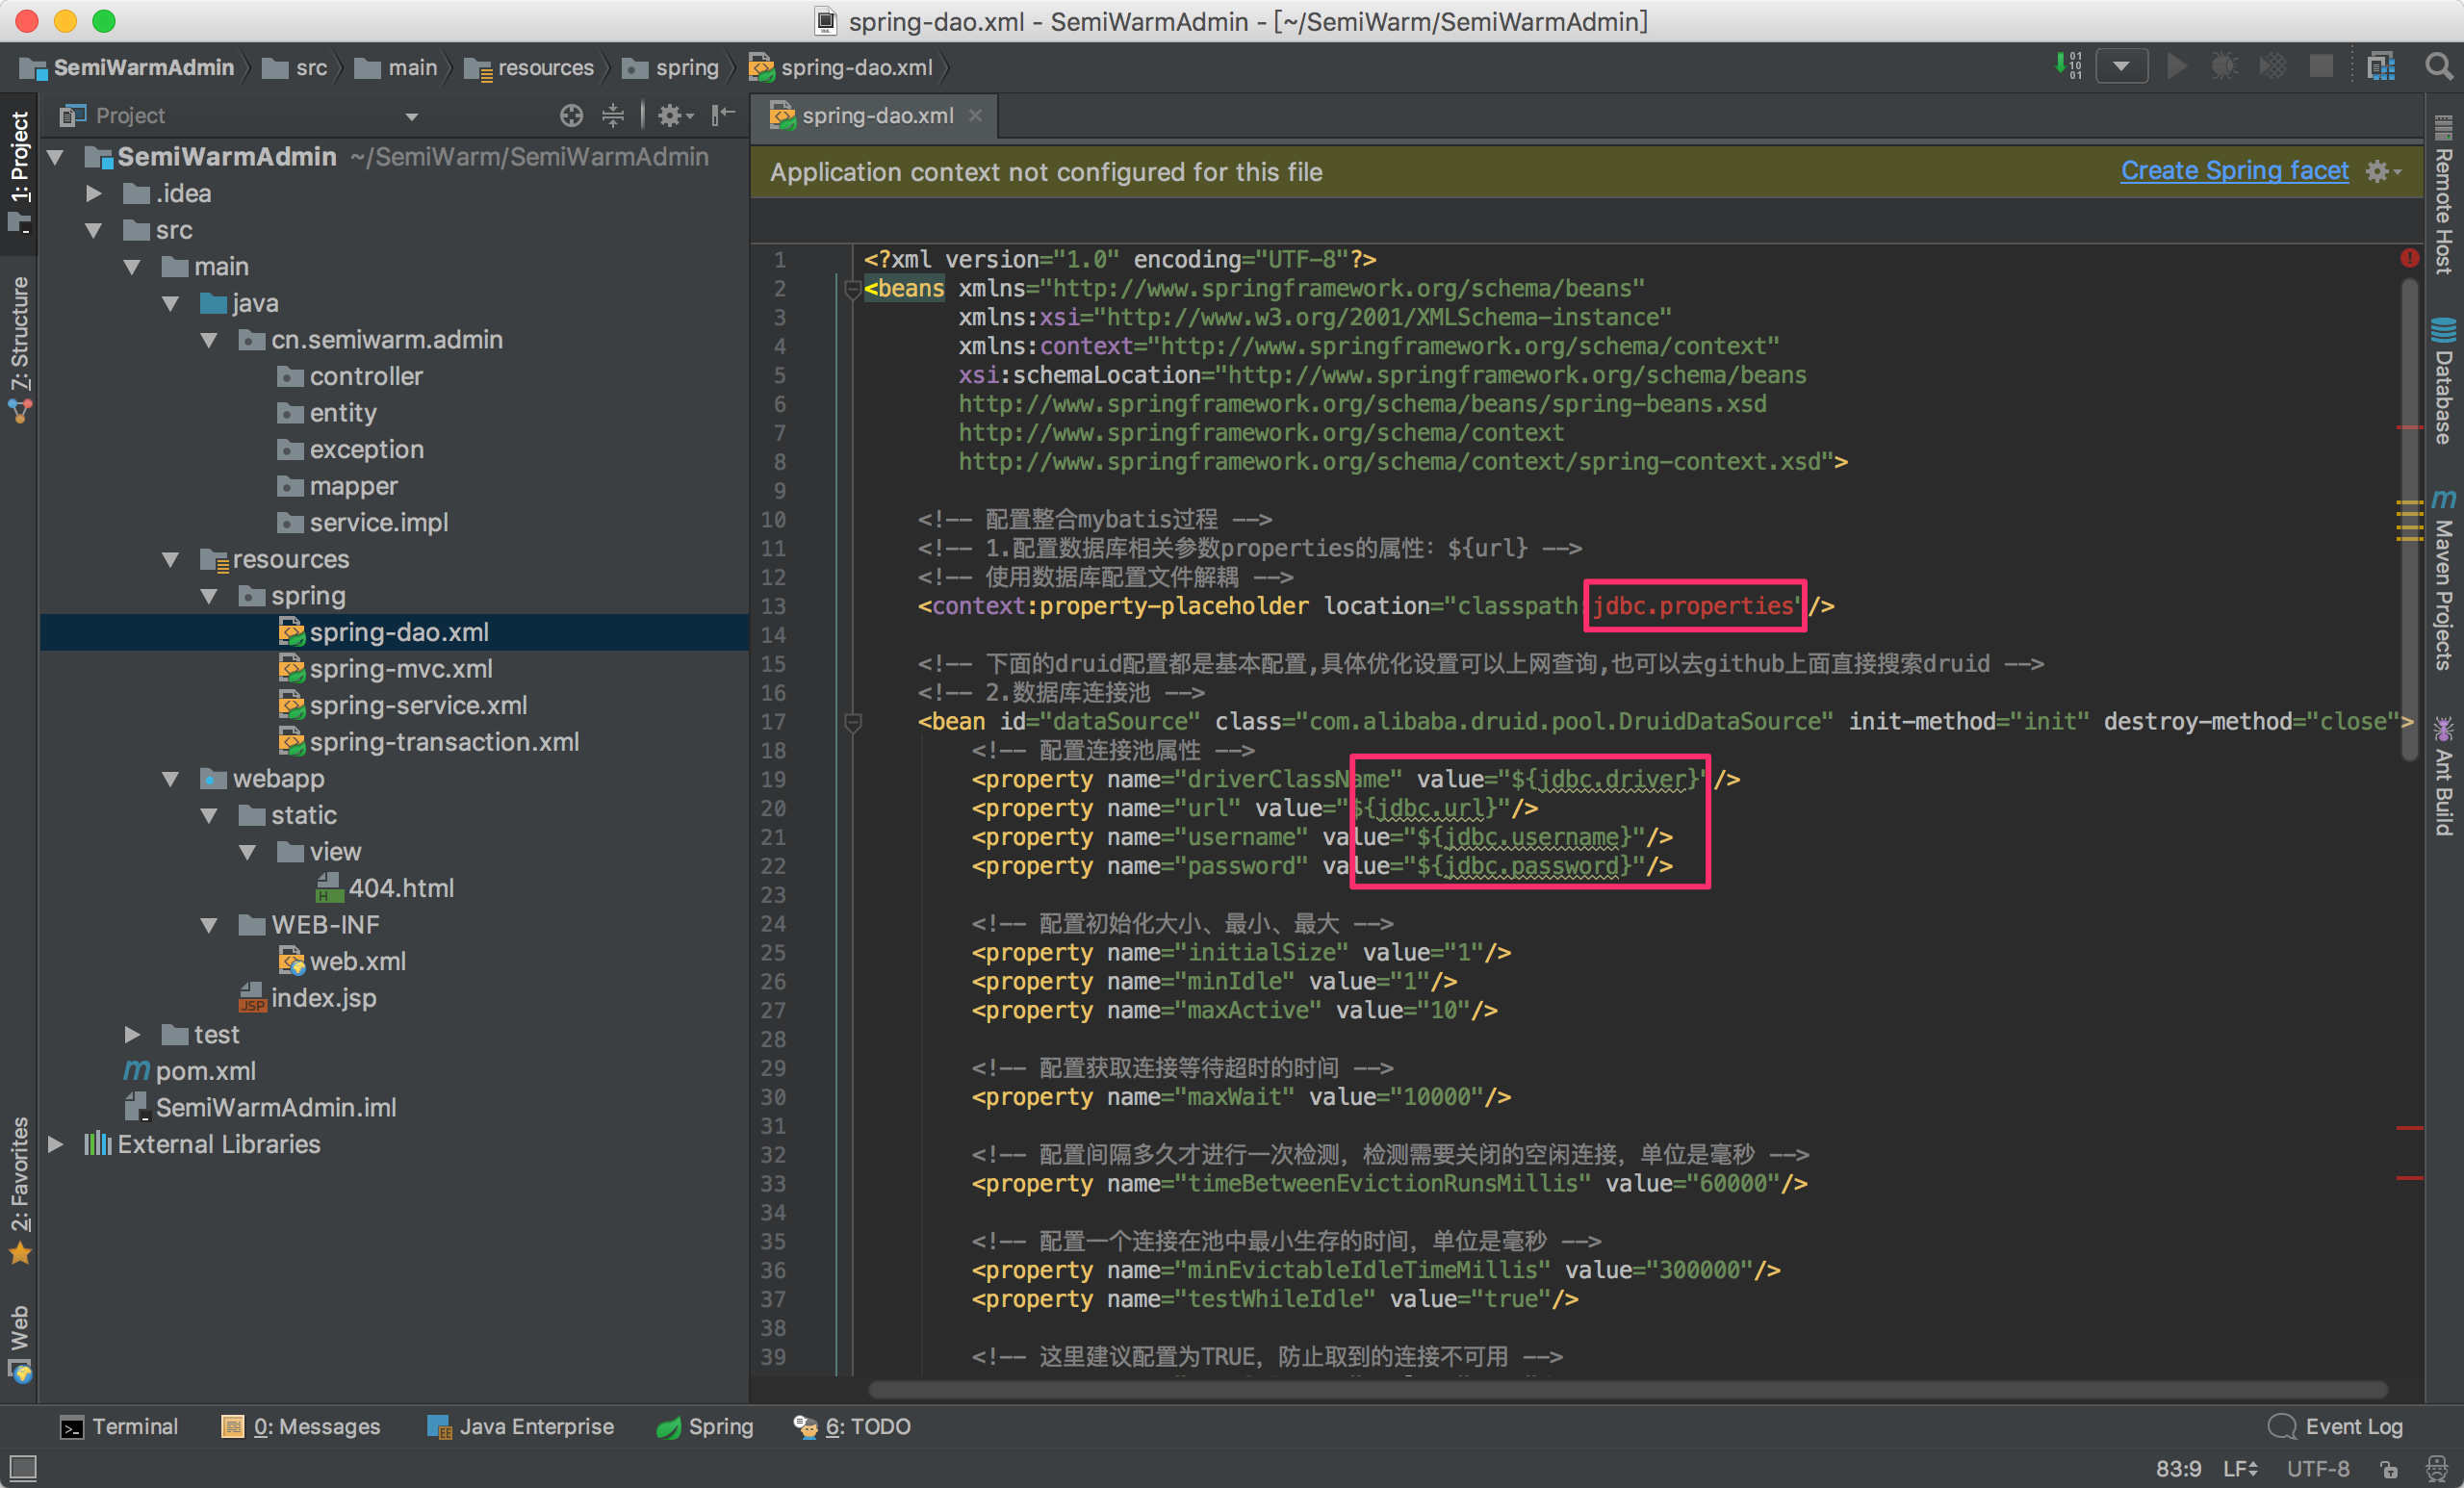Click the red error indicator in editor gutter
The height and width of the screenshot is (1488, 2464).
2409,258
